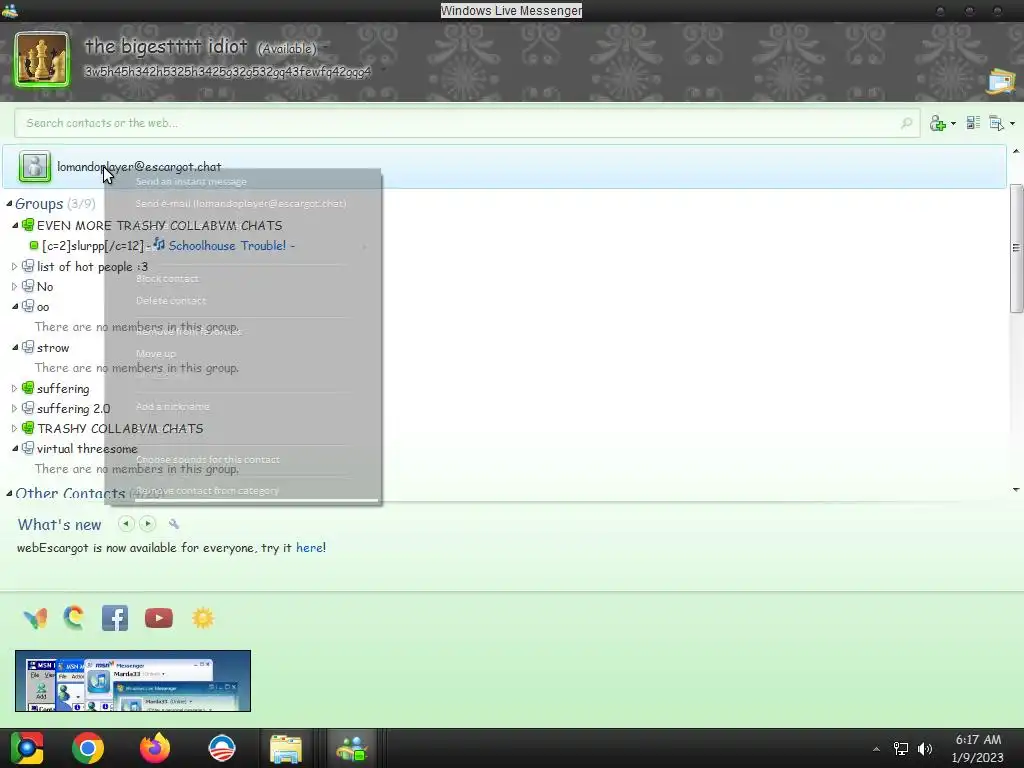
Task: Click the lomandoplayer contact avatar
Action: pos(35,167)
